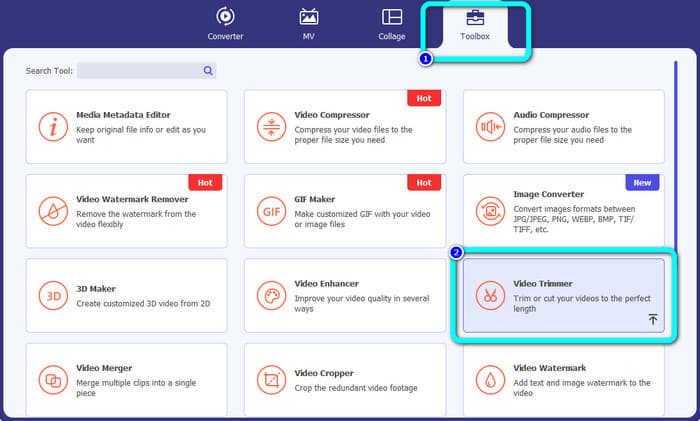Pin Video Trimmer using the upward arrow icon
700x421 pixels.
tap(652, 319)
